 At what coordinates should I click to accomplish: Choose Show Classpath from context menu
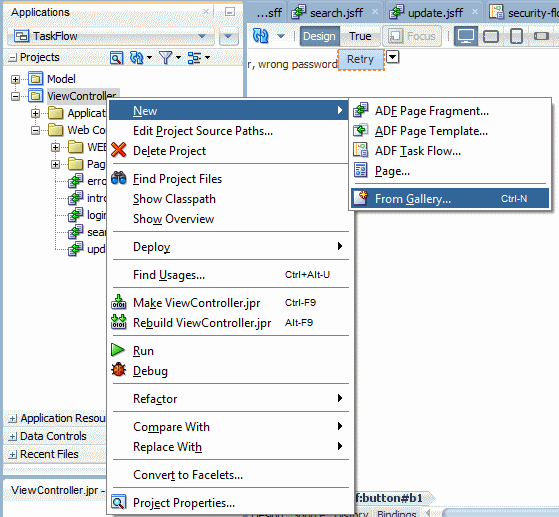(x=229, y=199)
